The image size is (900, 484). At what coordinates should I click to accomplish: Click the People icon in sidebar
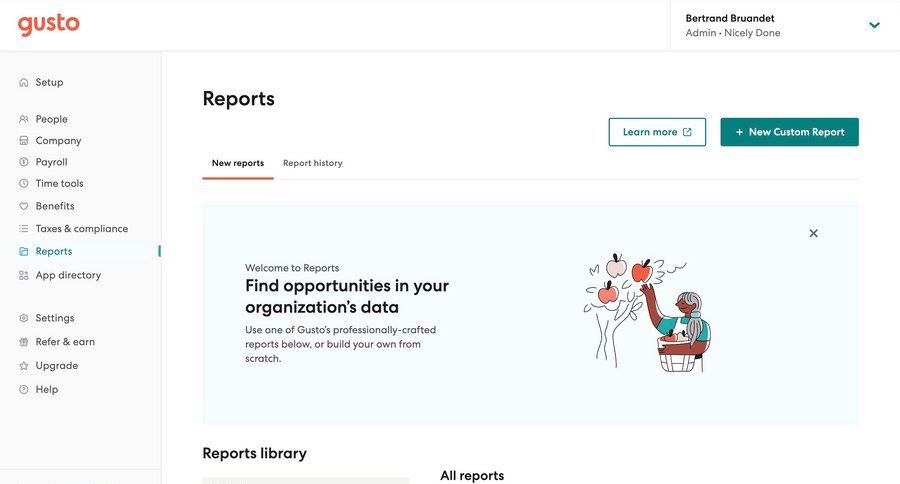(24, 119)
